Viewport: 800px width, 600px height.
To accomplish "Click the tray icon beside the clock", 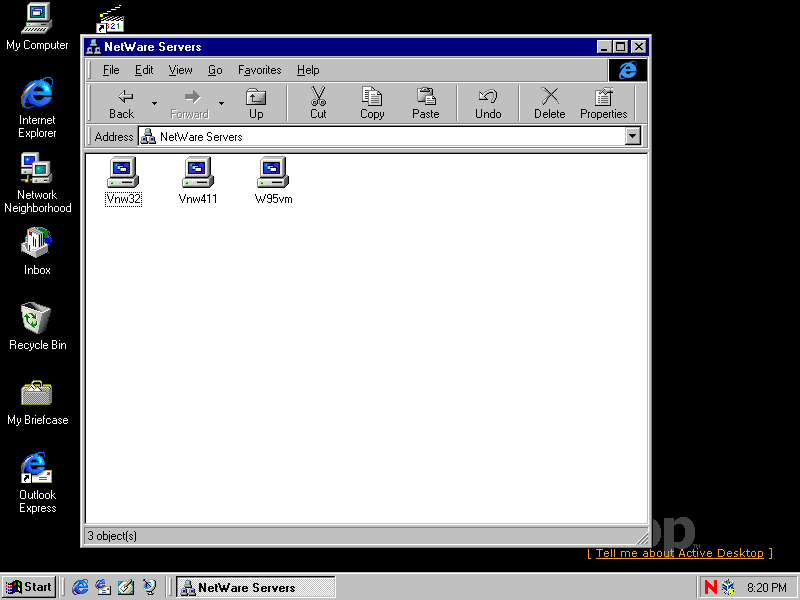I will [729, 587].
